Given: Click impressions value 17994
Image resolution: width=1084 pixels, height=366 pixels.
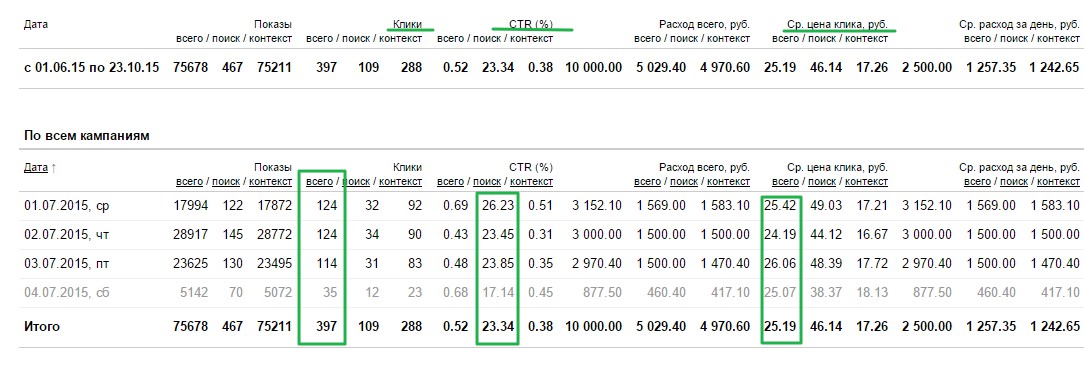Looking at the screenshot, I should [x=191, y=206].
